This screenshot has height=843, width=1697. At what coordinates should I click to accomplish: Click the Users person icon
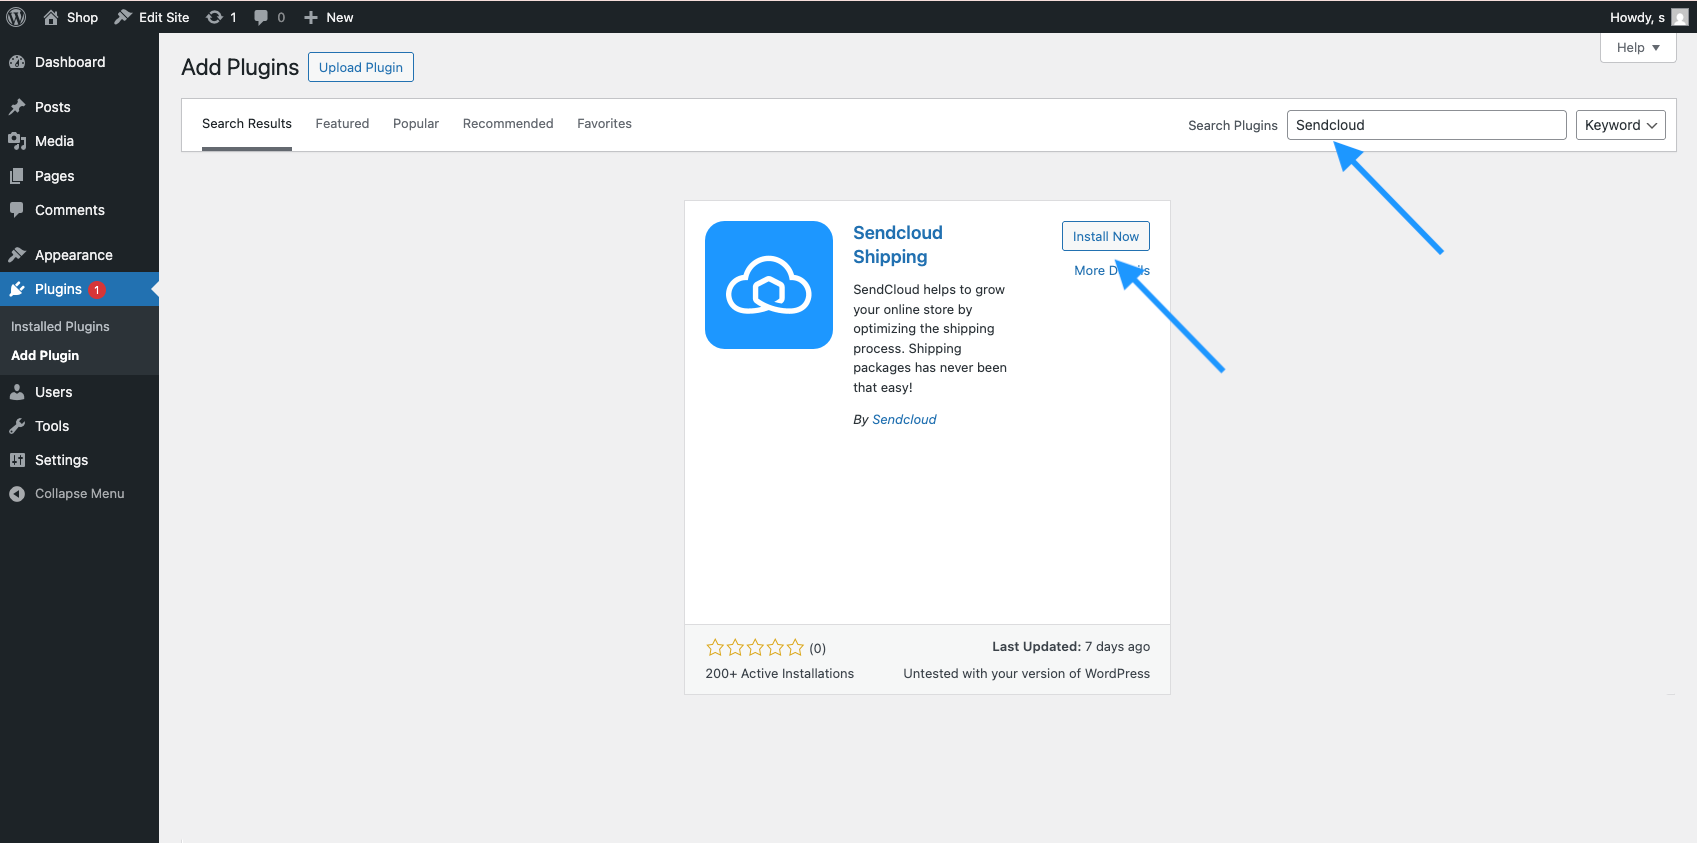[x=17, y=392]
